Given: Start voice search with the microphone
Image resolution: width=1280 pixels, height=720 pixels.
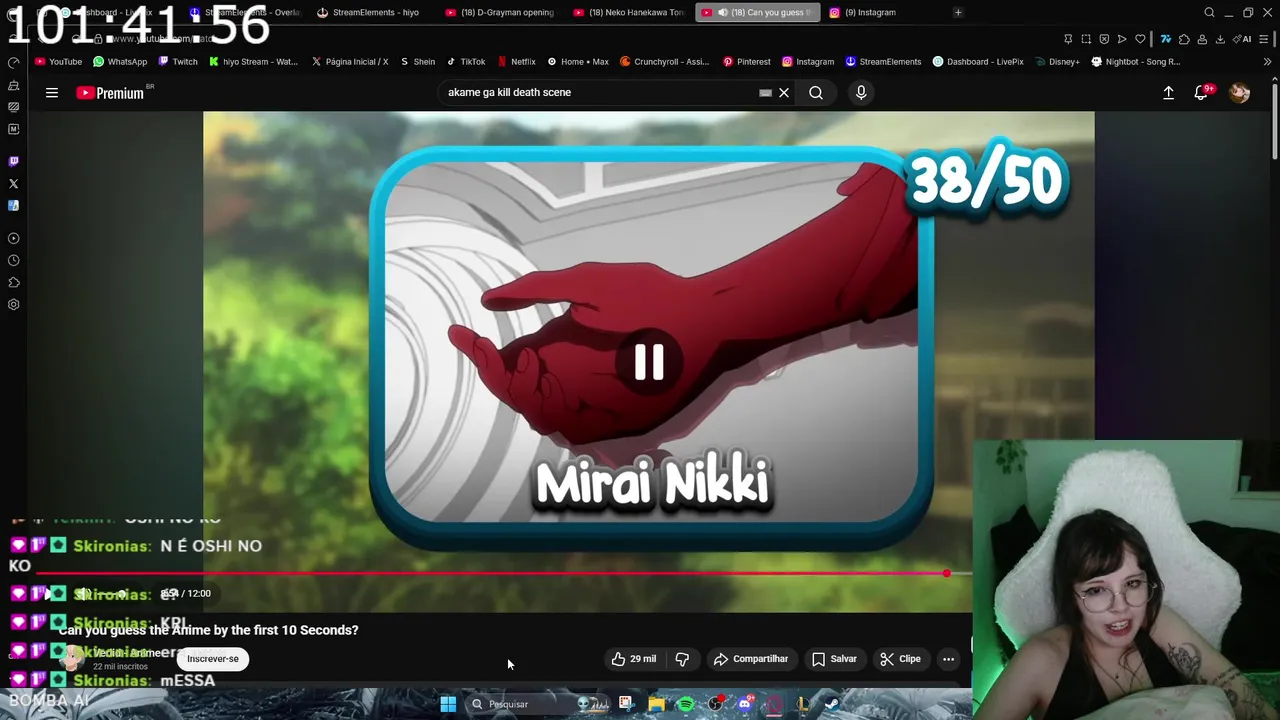Looking at the screenshot, I should click(861, 93).
